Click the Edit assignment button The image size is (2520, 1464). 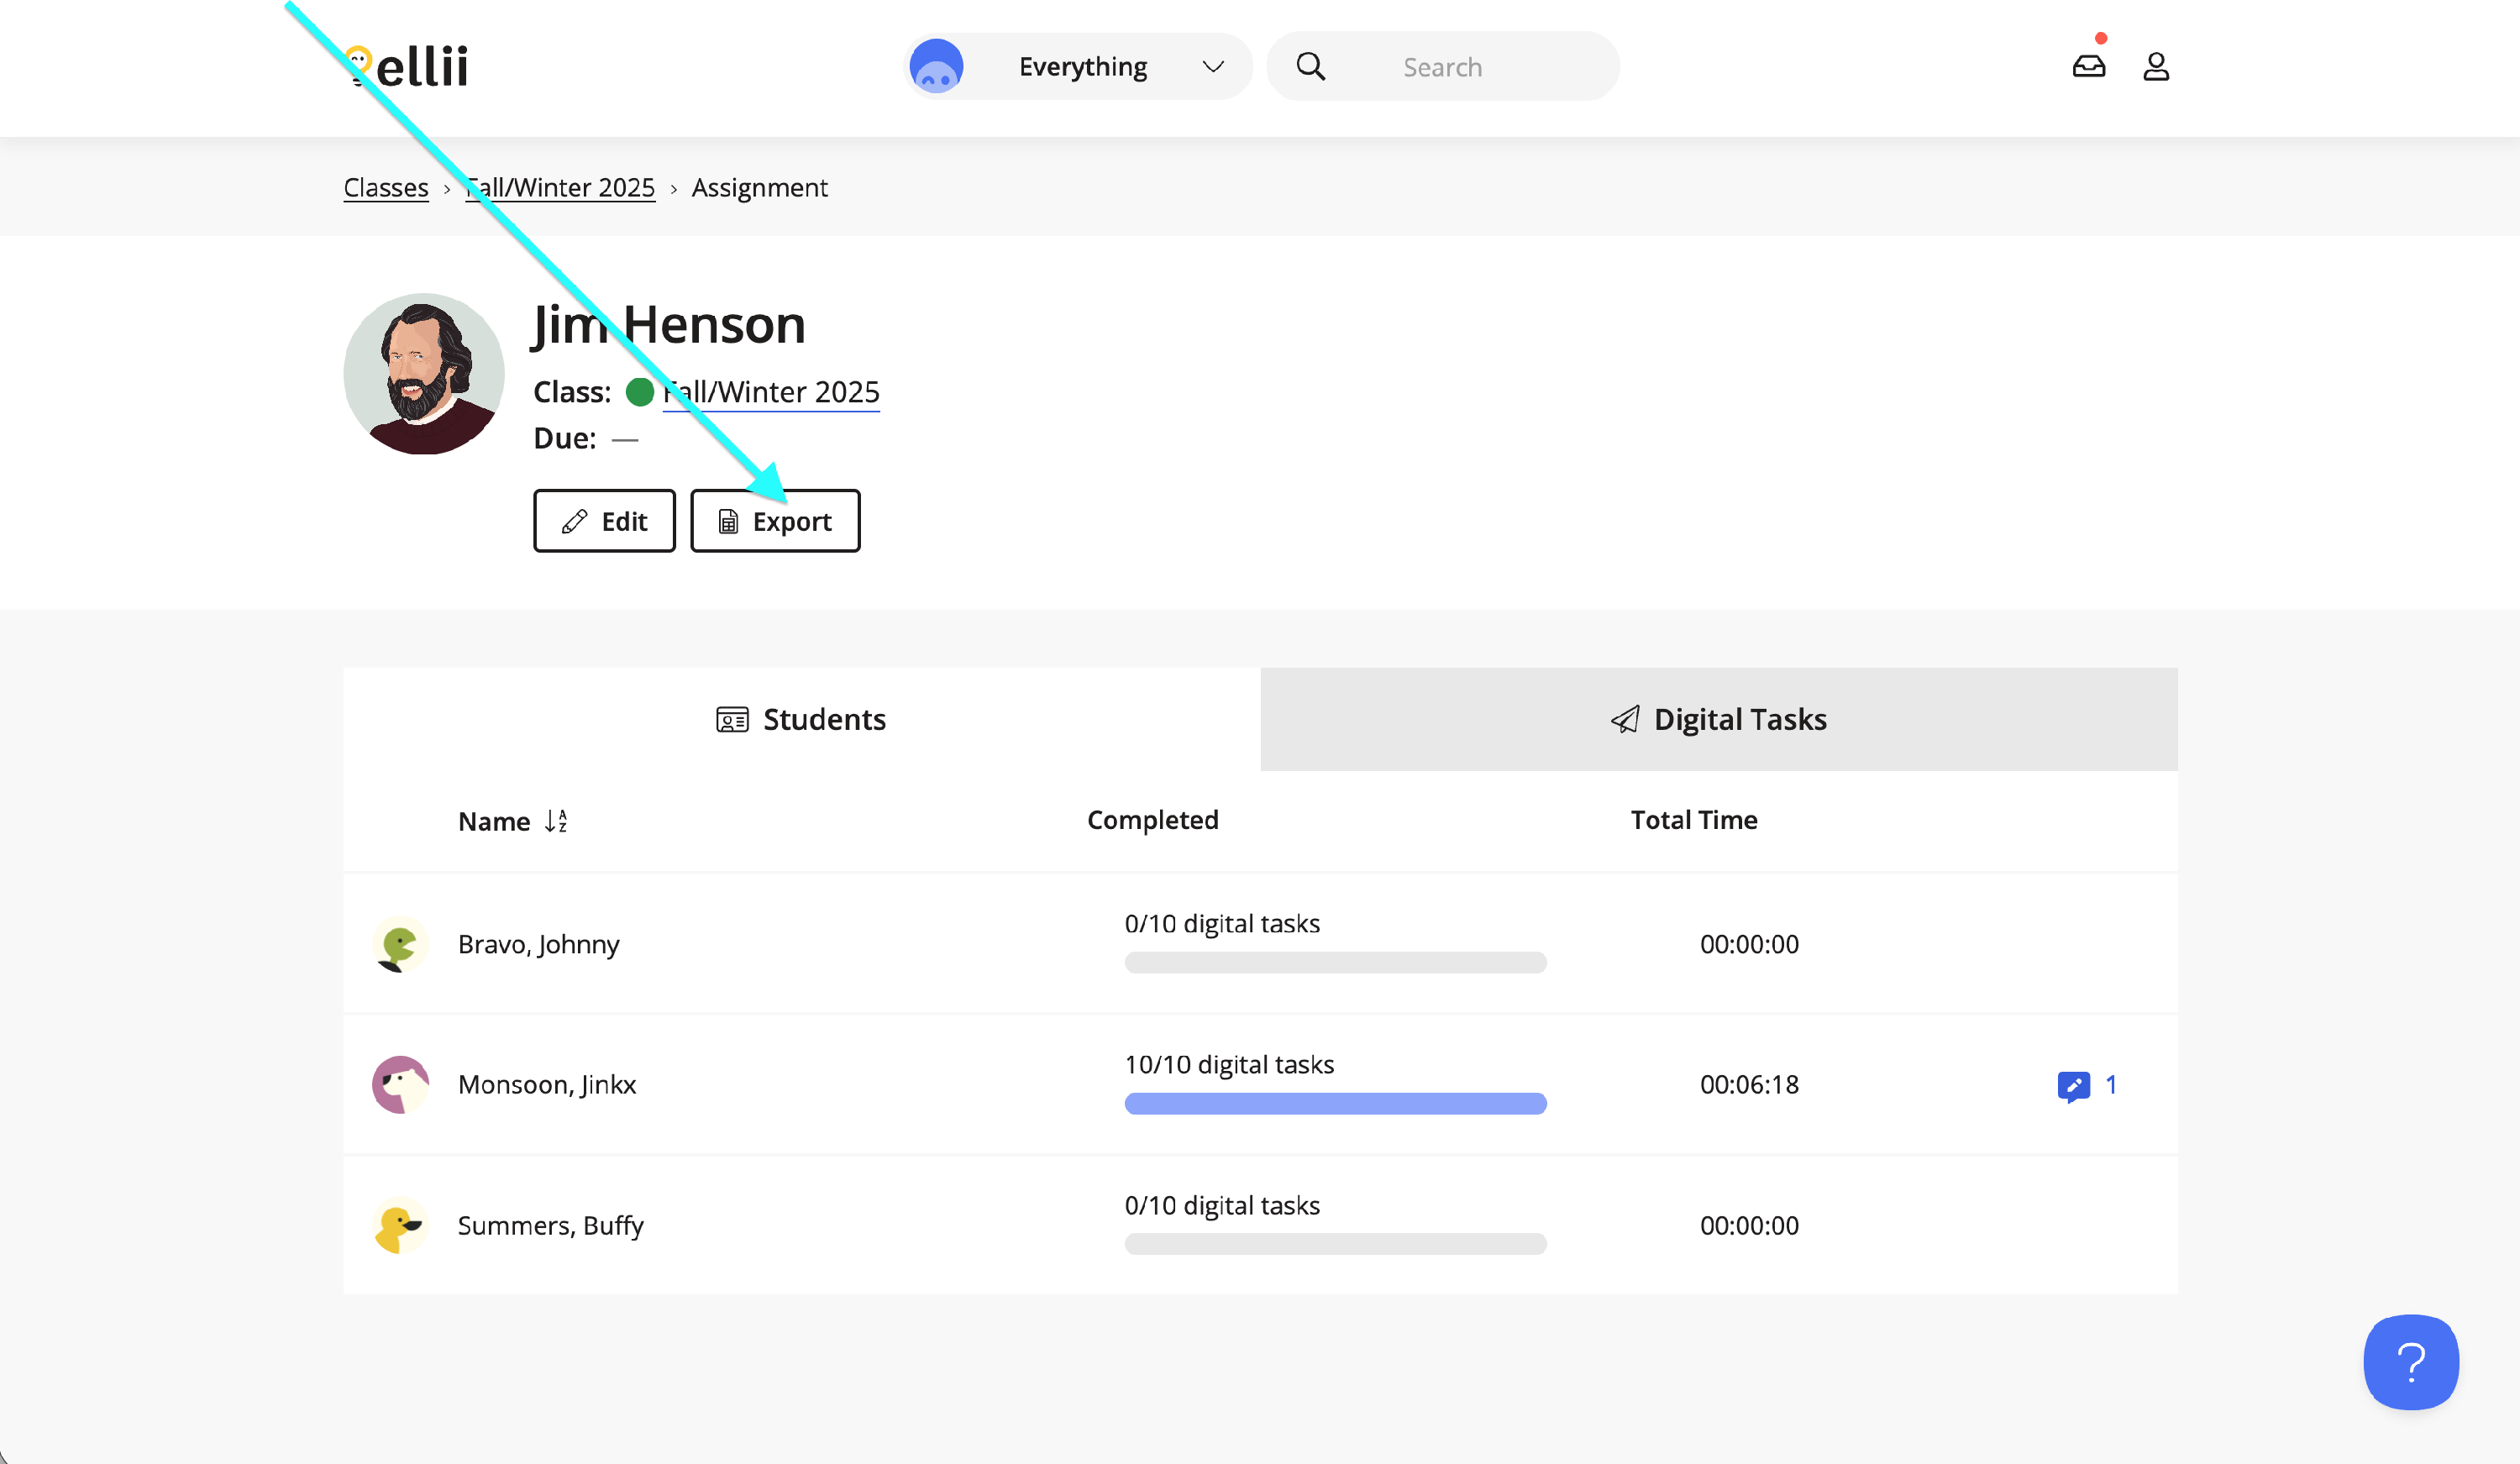[604, 521]
